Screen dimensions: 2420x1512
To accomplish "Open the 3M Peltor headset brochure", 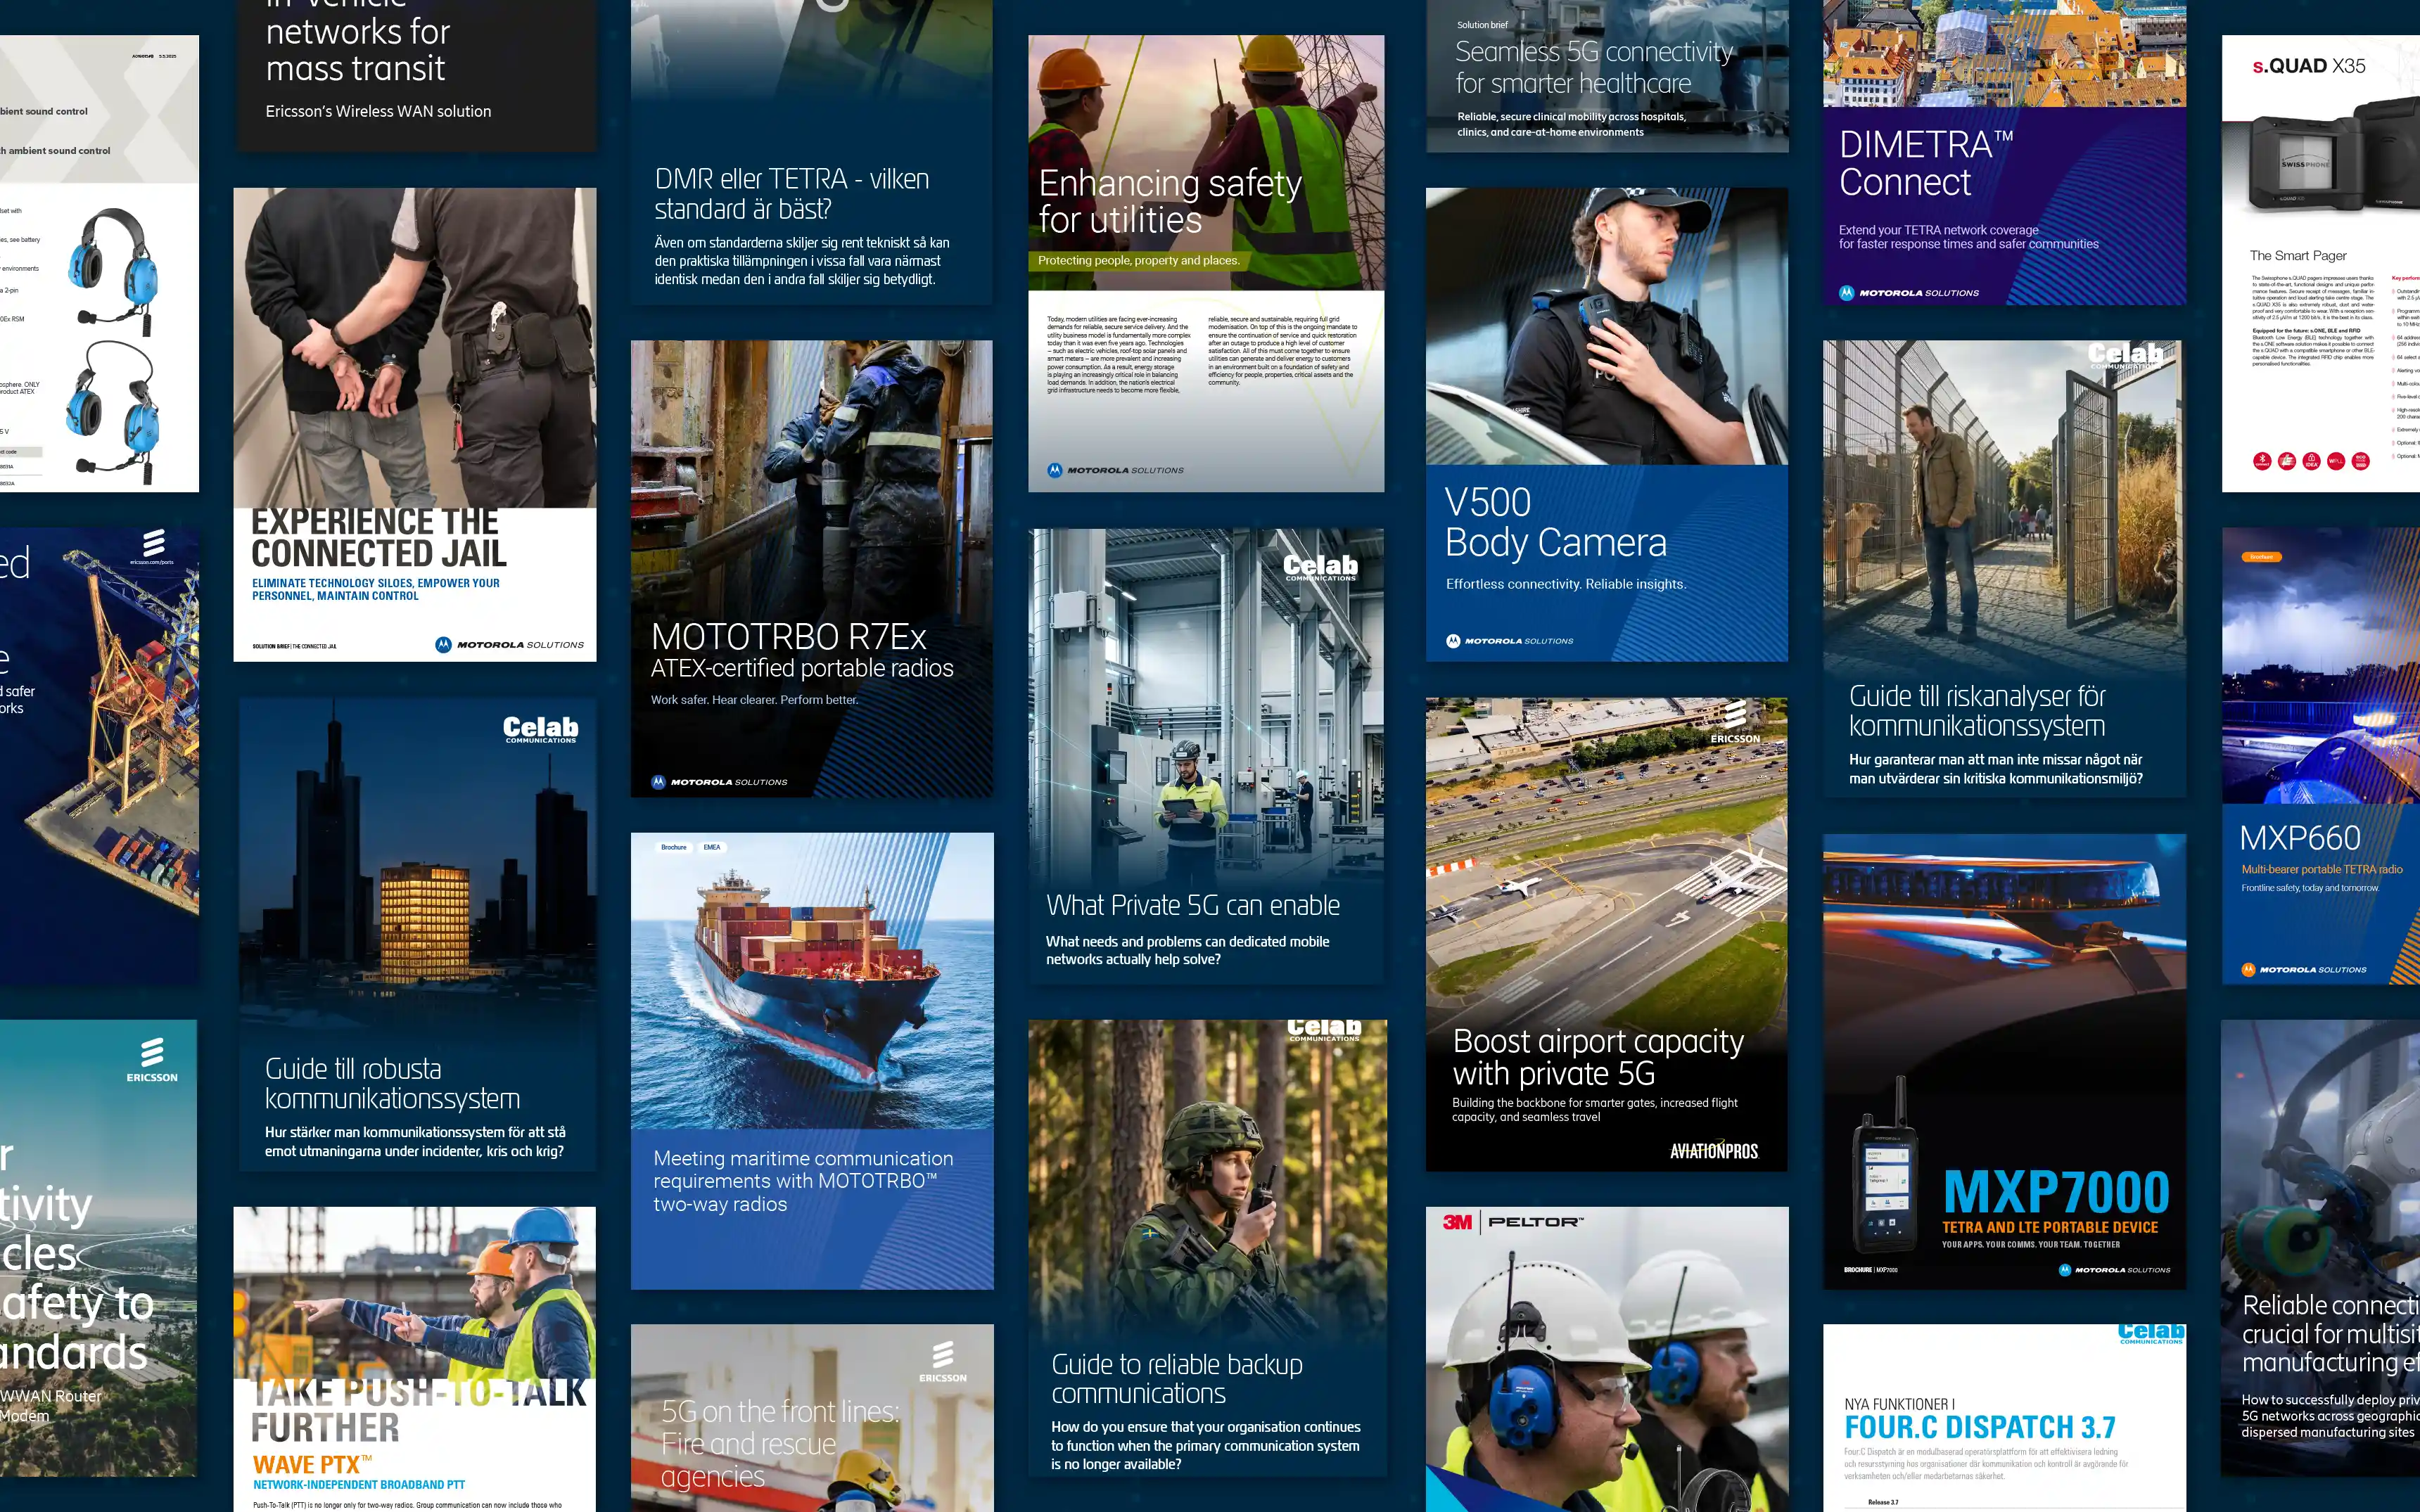I will coord(1607,1359).
